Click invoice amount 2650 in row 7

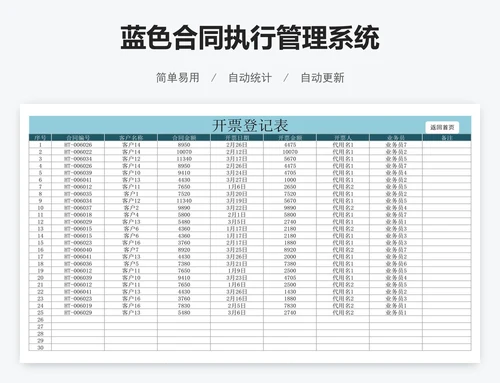tap(290, 187)
